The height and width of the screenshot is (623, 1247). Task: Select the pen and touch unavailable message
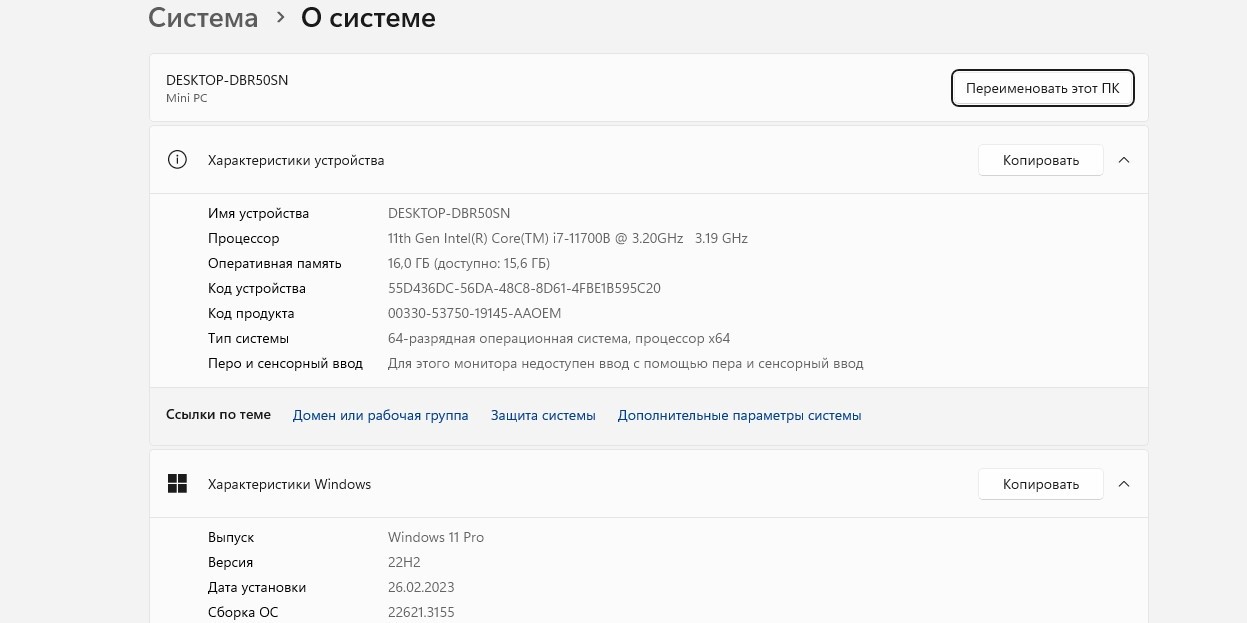point(626,363)
